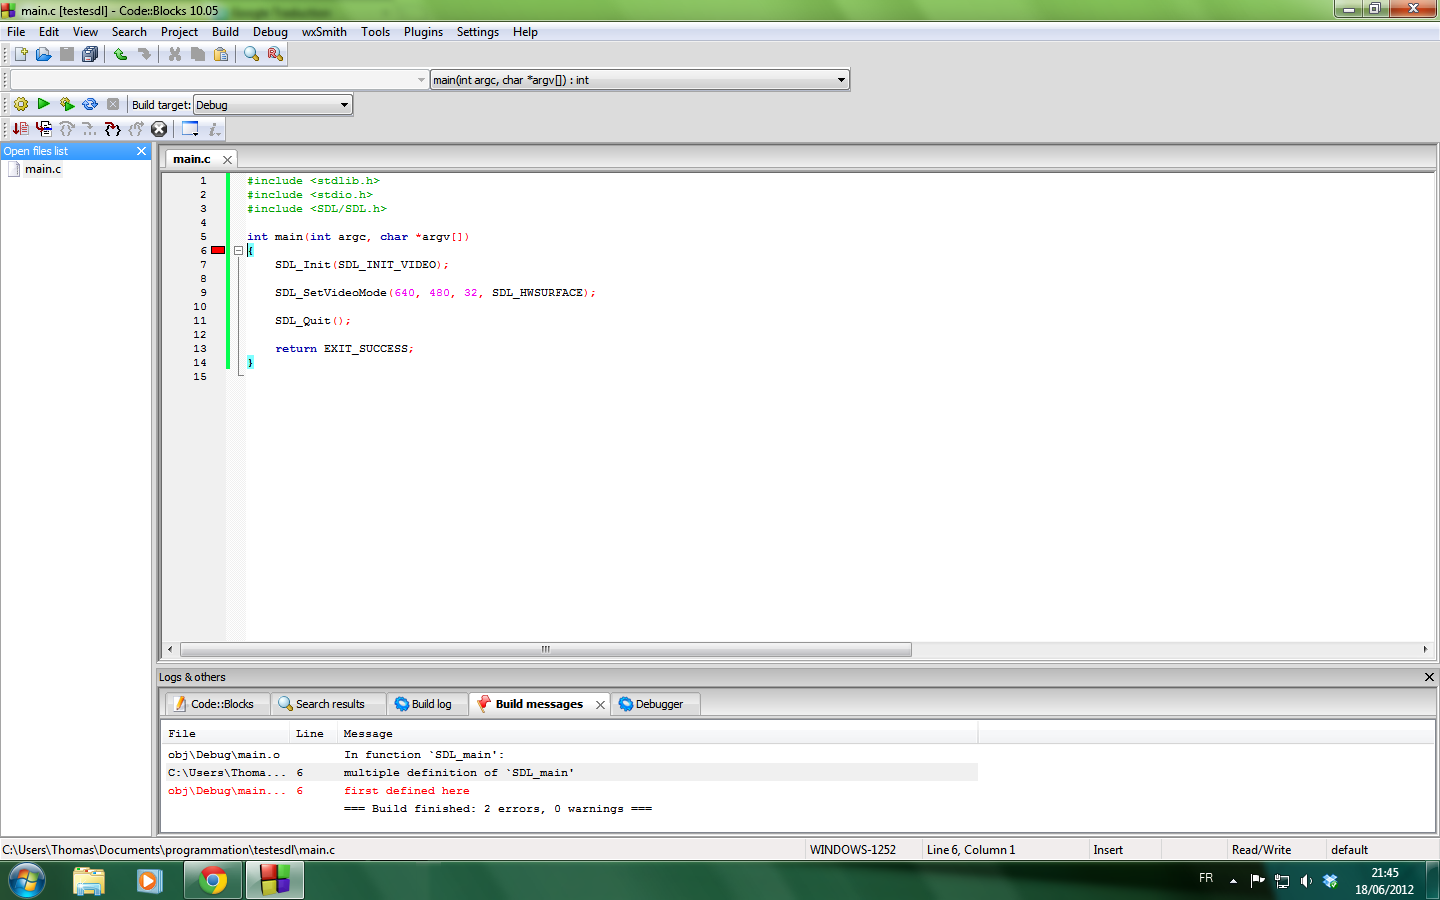The image size is (1440, 900).
Task: Build and run the project
Action: click(x=67, y=104)
